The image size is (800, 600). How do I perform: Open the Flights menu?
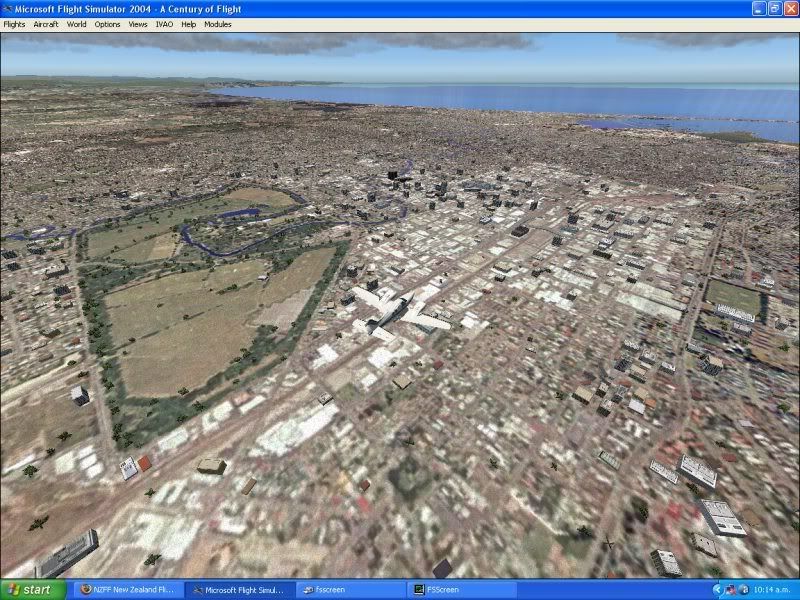pos(14,24)
